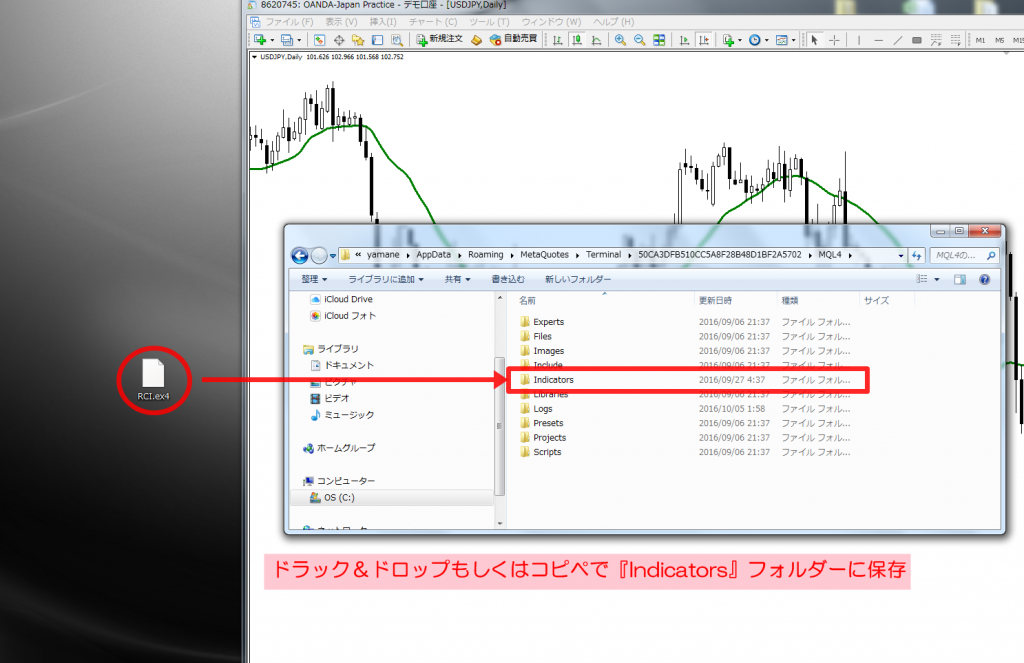Select the crosshair tool

834,40
